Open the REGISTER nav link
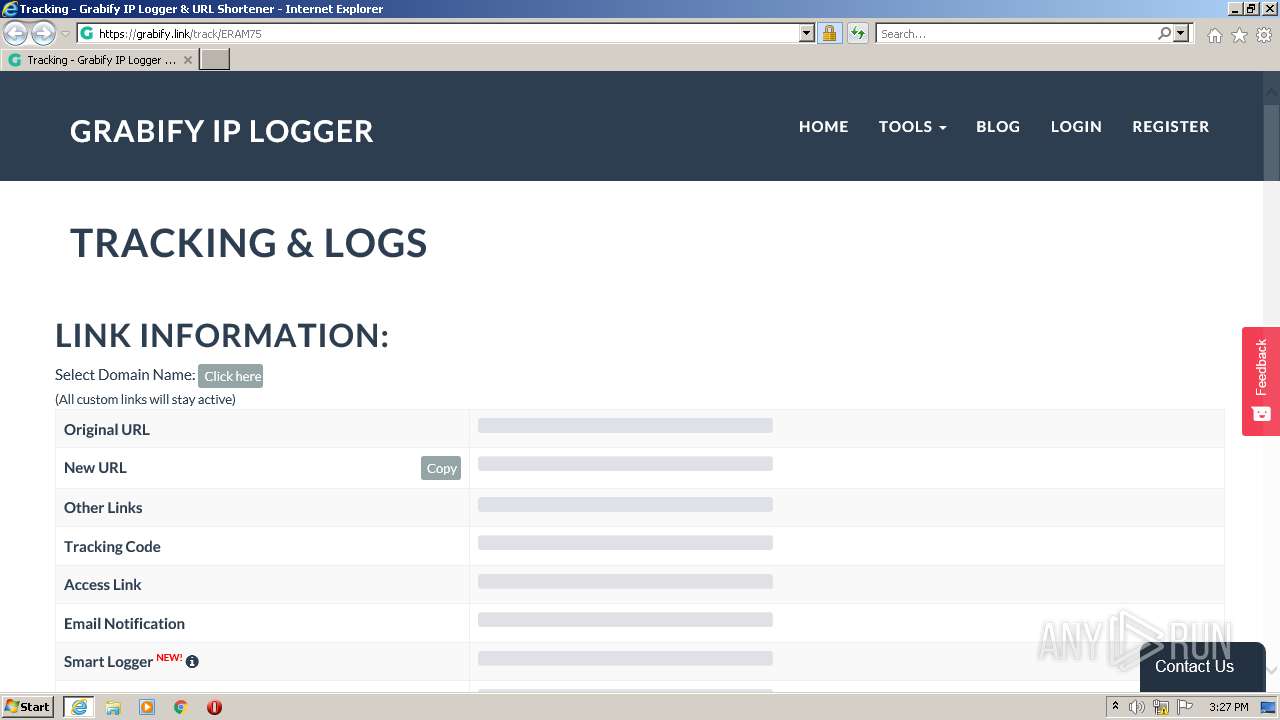 pos(1170,126)
